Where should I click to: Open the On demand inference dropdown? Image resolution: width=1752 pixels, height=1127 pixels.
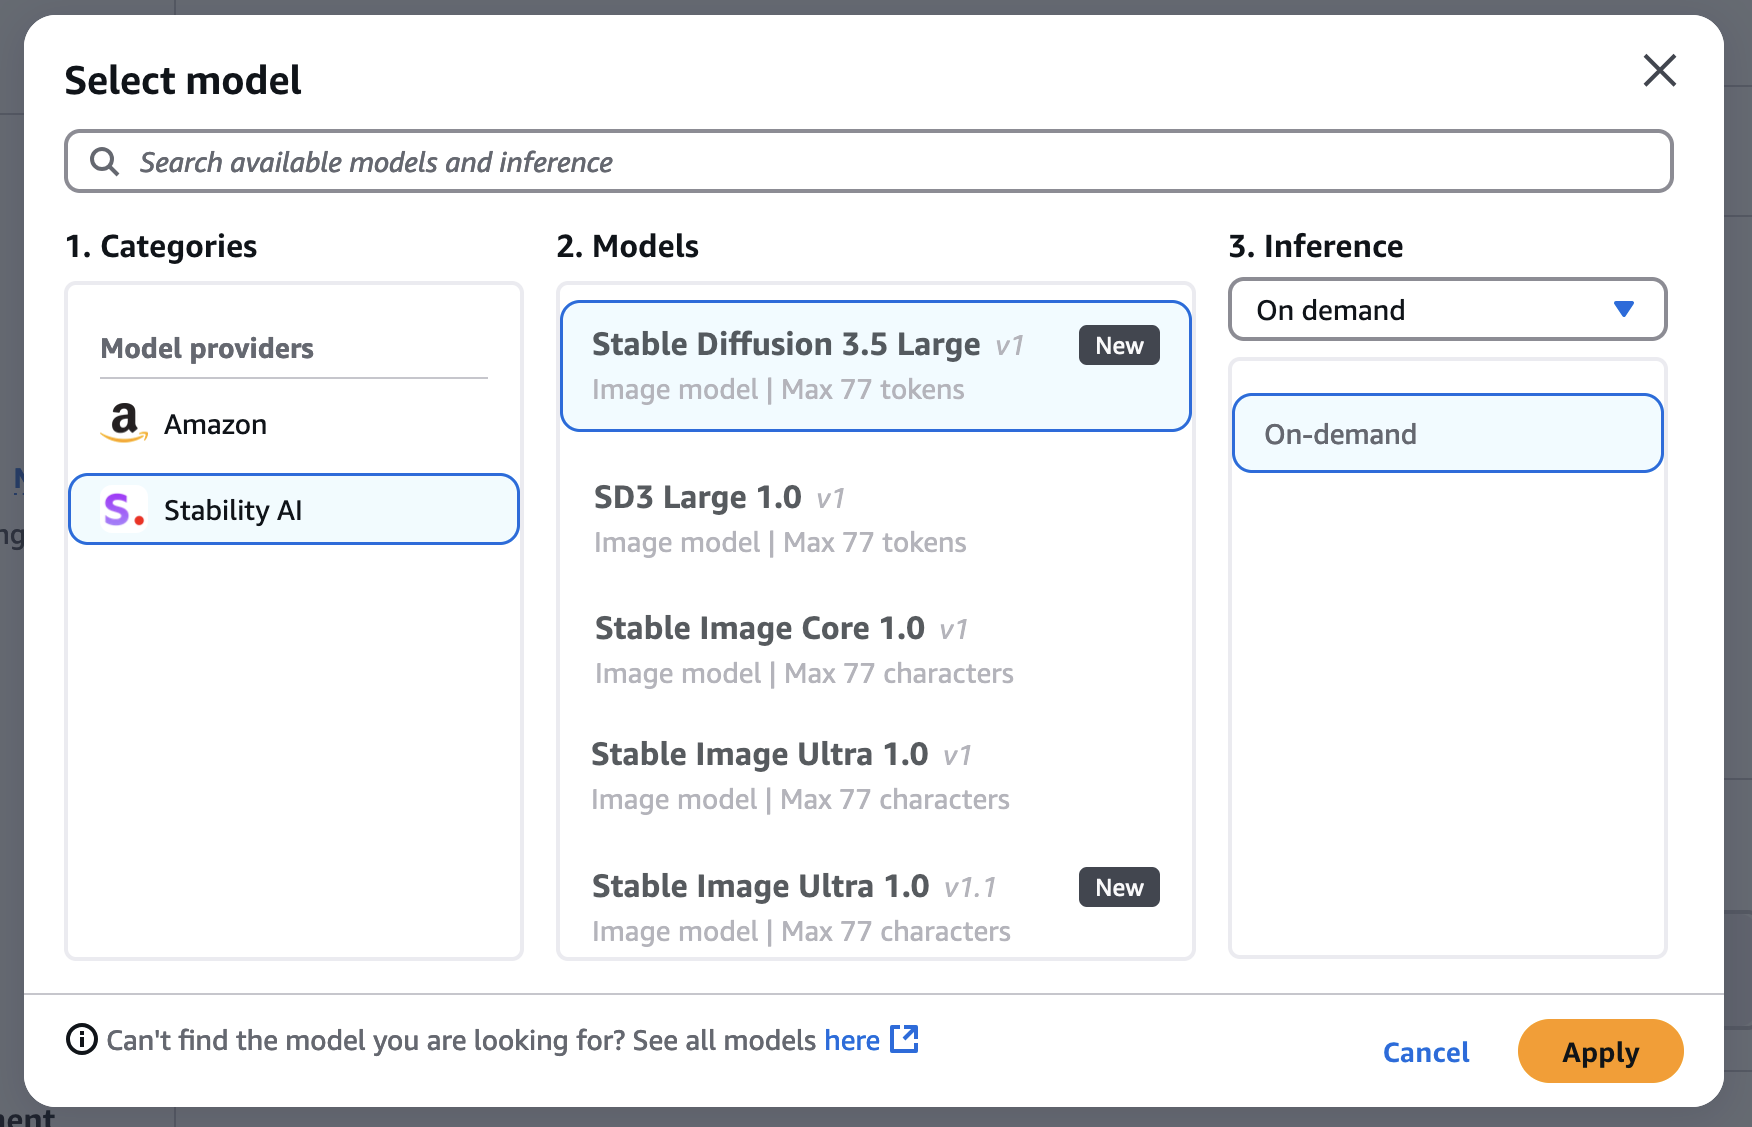1447,309
